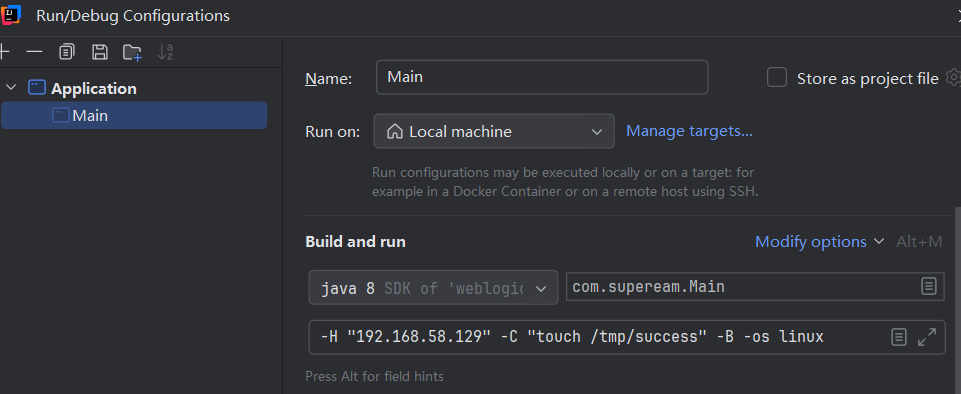Copy the configuration using the duplicate icon
Image resolution: width=961 pixels, height=394 pixels.
pyautogui.click(x=67, y=52)
